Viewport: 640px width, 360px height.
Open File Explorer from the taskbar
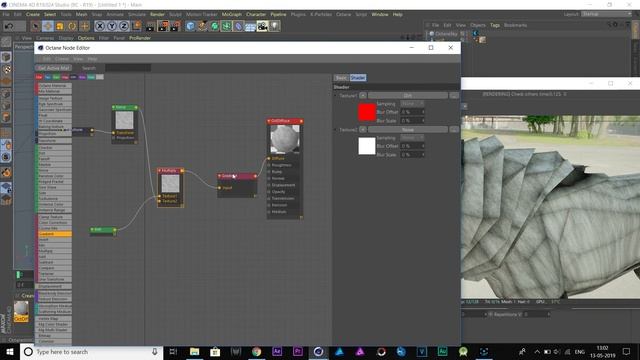(x=194, y=351)
